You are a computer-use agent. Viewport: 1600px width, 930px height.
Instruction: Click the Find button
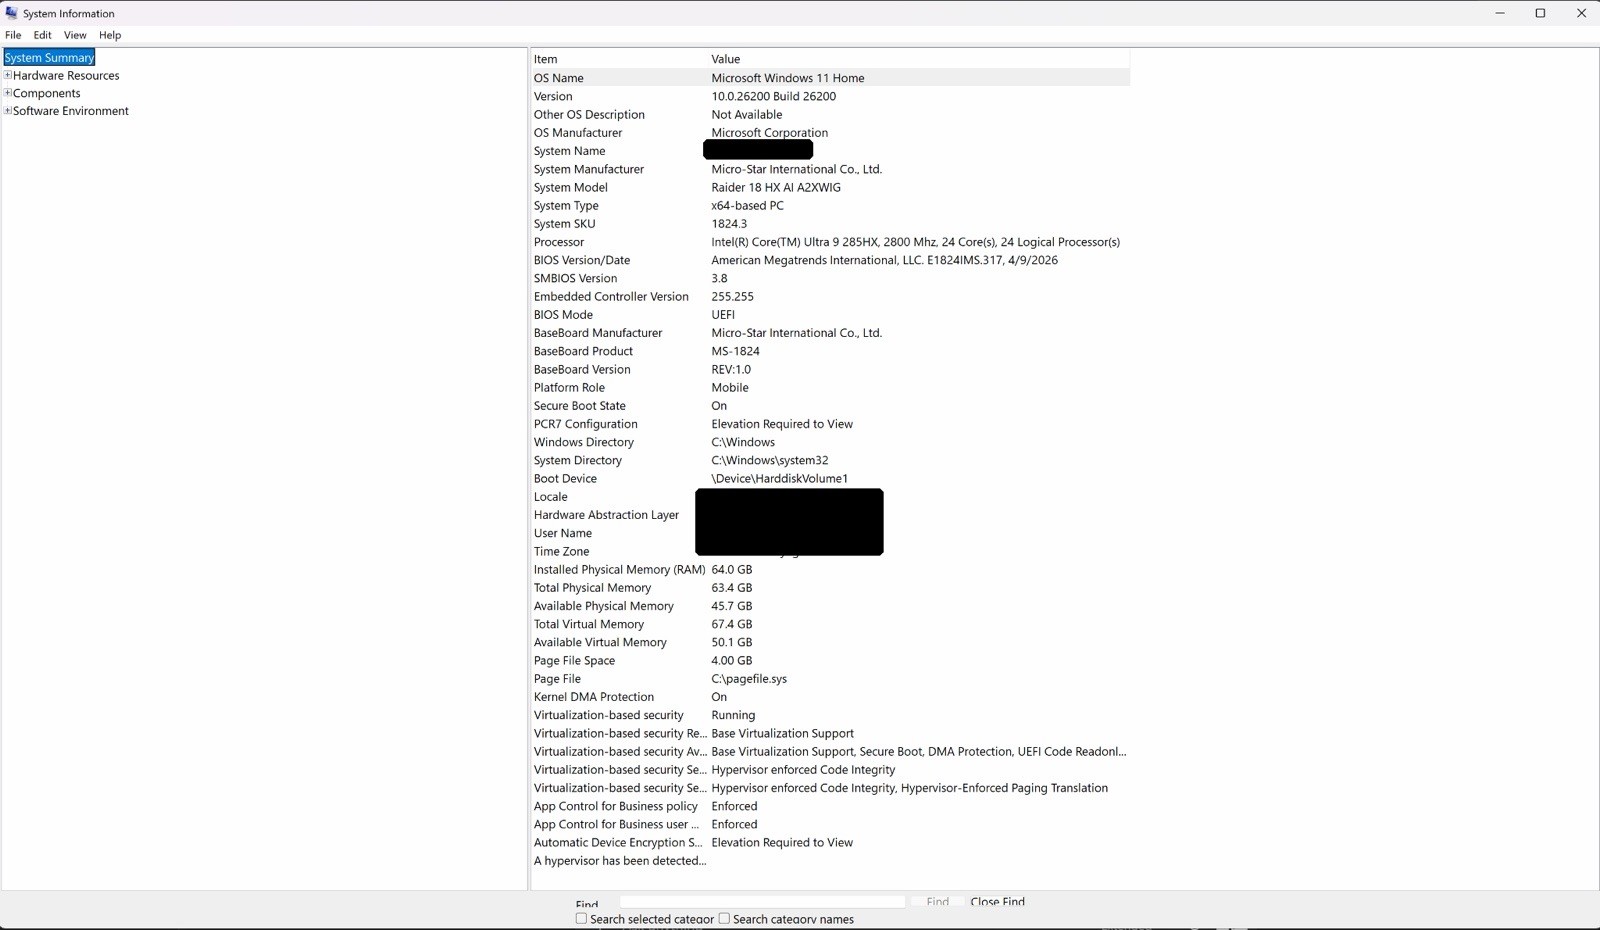coord(937,902)
